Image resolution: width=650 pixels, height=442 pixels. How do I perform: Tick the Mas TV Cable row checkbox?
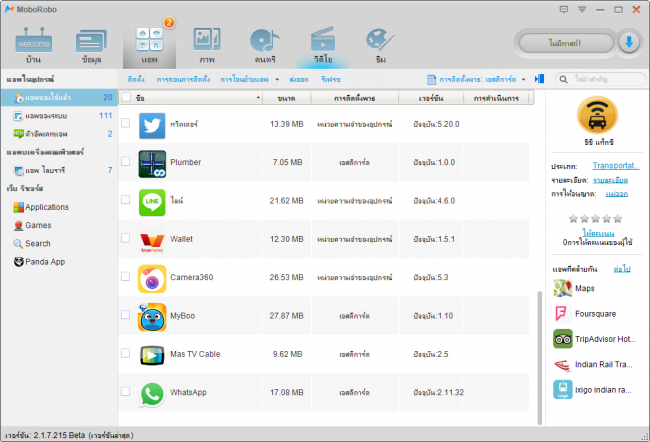pos(126,353)
